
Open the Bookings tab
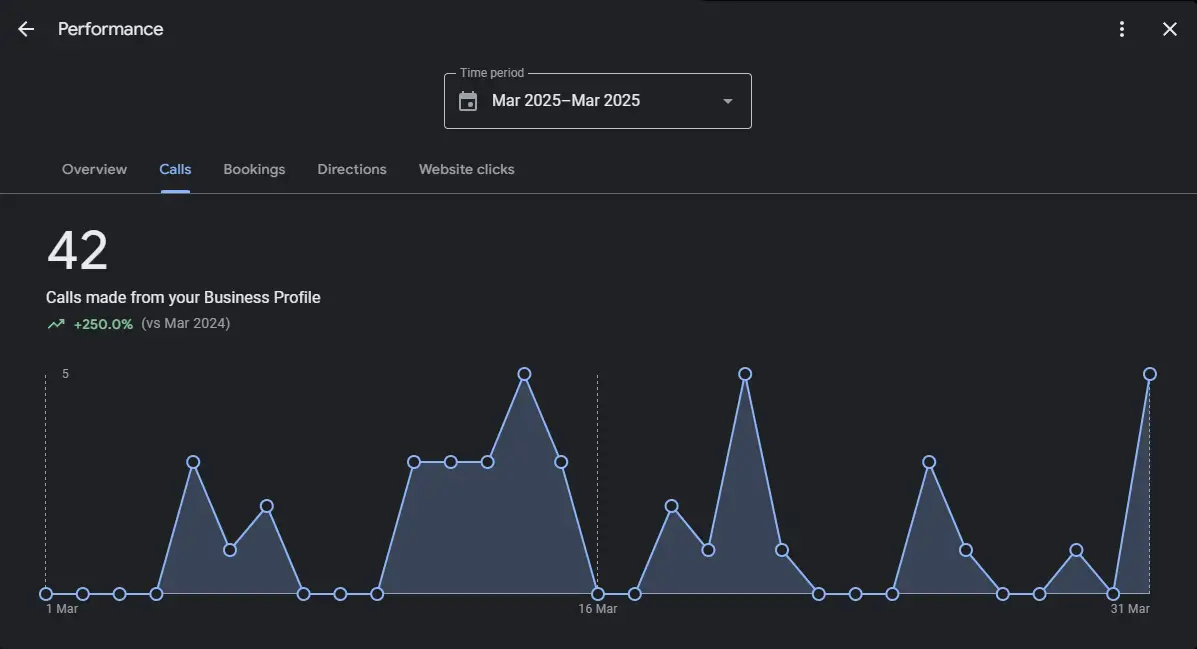(x=254, y=169)
